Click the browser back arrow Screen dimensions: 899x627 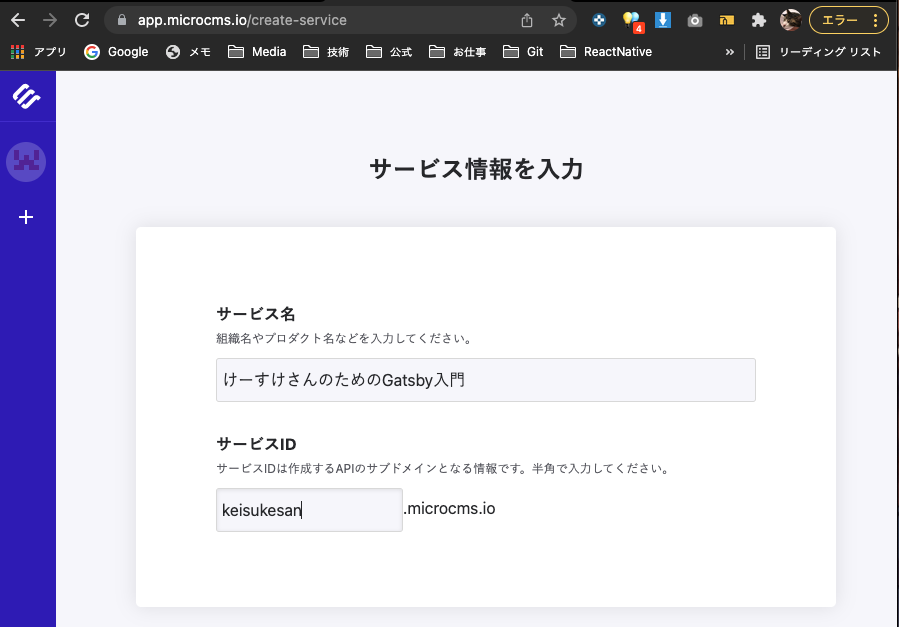click(18, 20)
